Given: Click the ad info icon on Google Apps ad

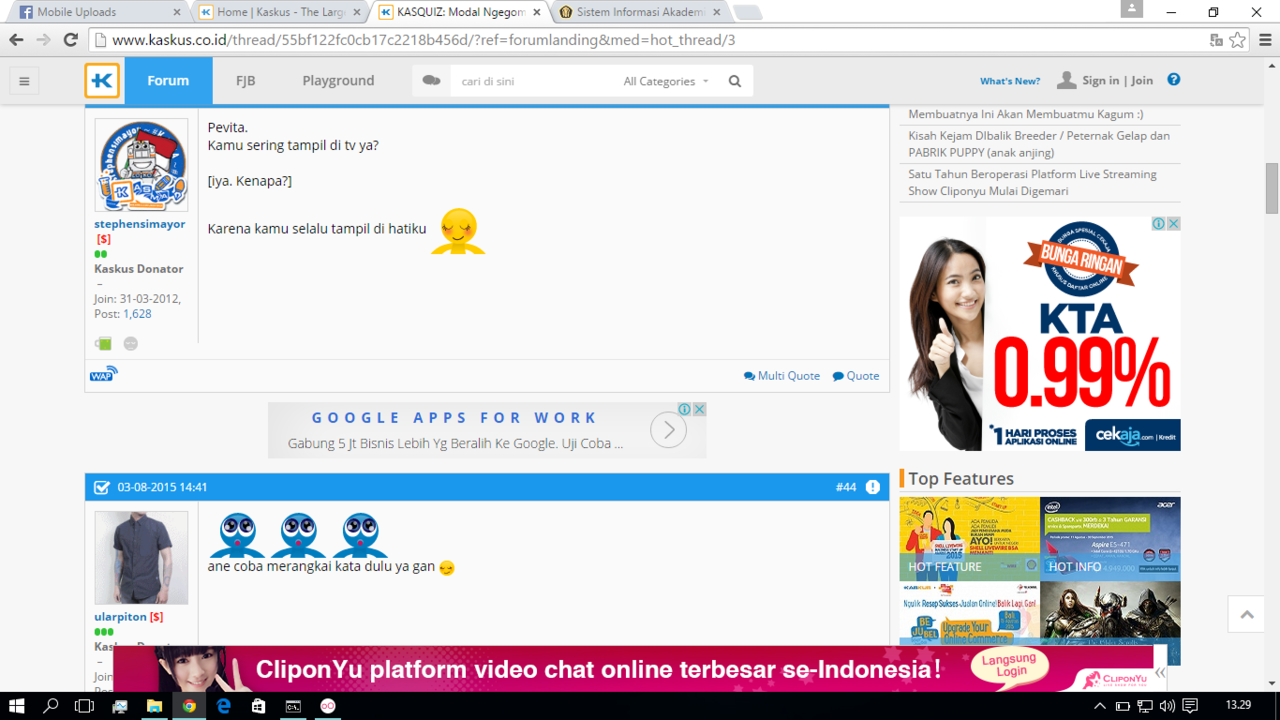Looking at the screenshot, I should pyautogui.click(x=685, y=409).
